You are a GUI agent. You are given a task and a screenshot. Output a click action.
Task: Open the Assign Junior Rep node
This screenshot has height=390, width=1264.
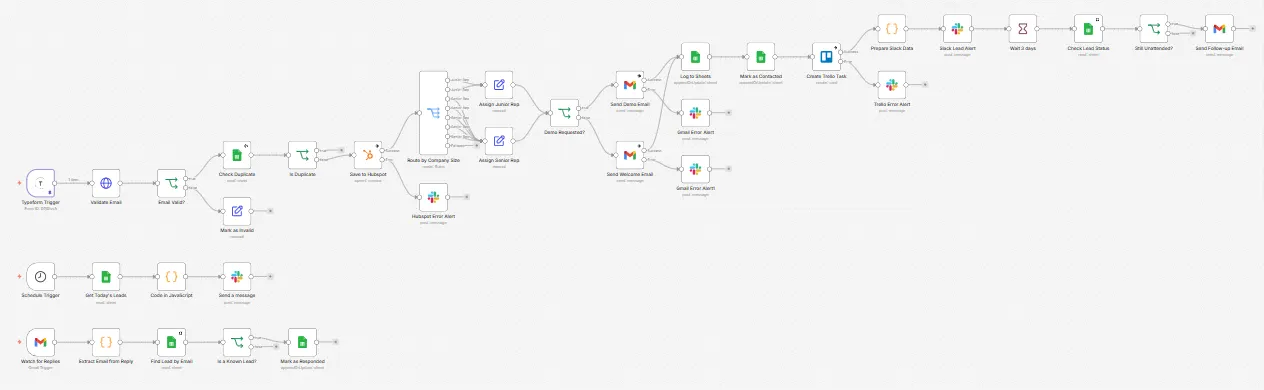(498, 85)
